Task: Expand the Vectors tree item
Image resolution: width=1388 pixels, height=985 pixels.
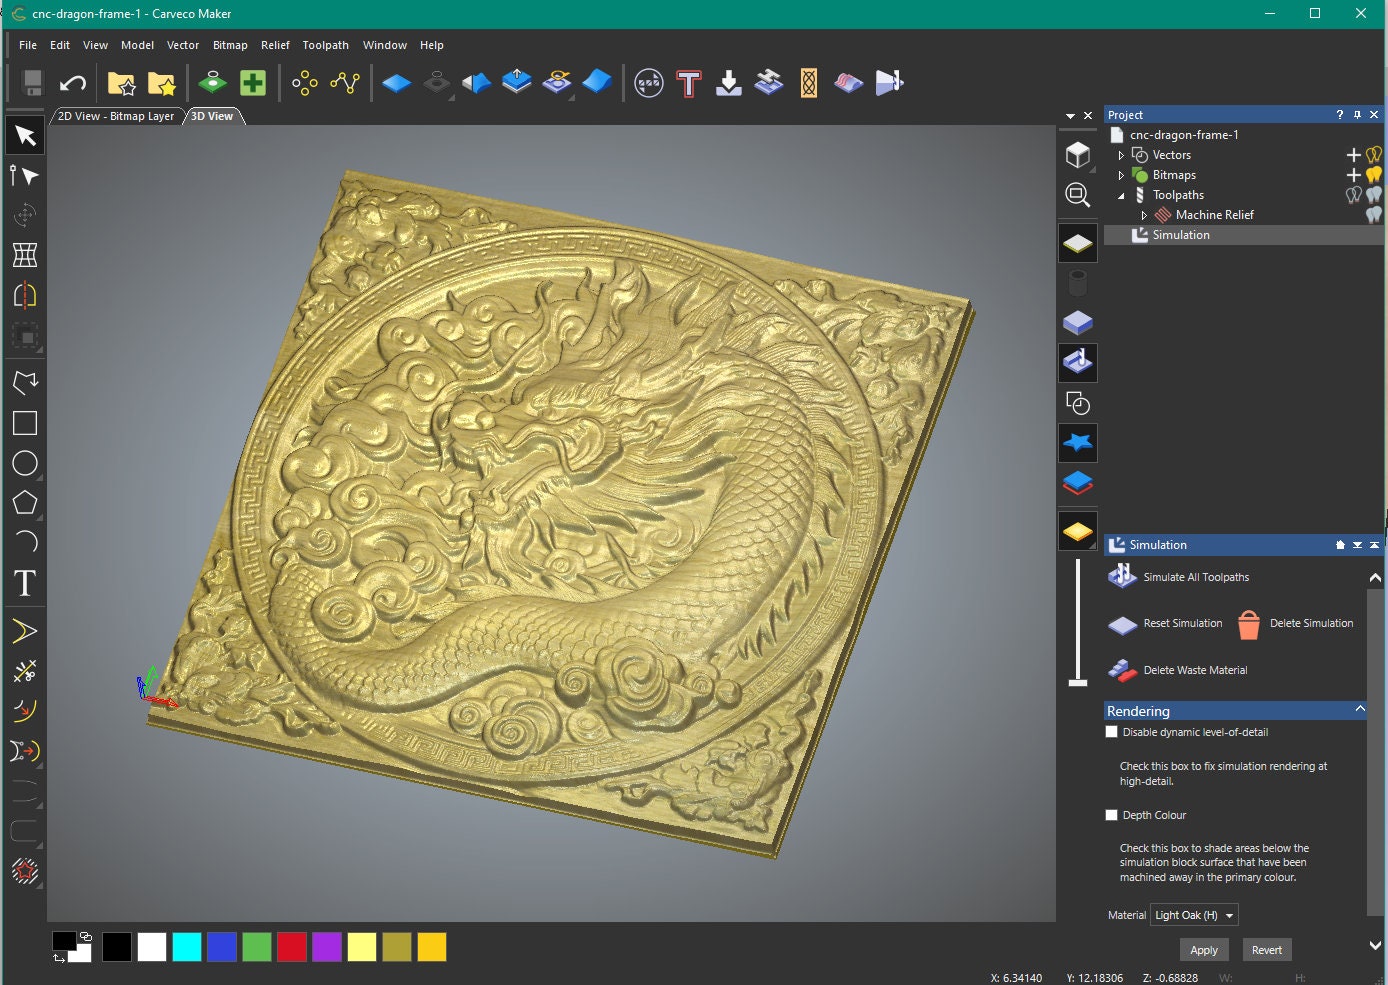Action: [1121, 155]
